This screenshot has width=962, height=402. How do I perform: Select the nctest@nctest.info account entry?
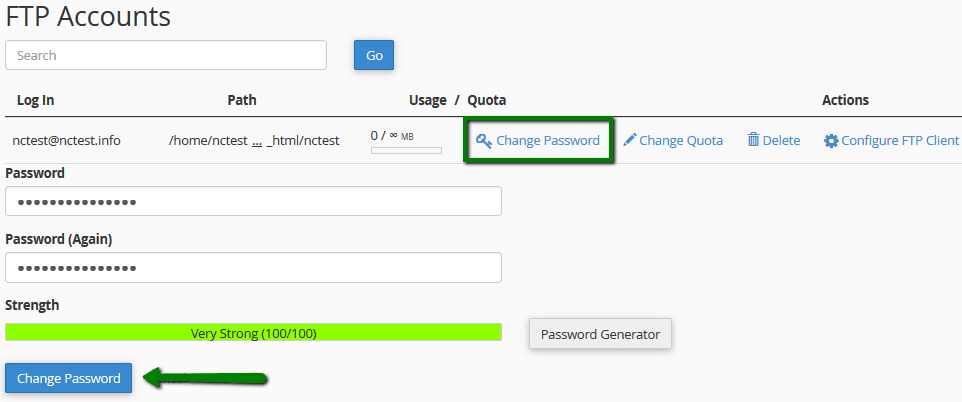66,140
